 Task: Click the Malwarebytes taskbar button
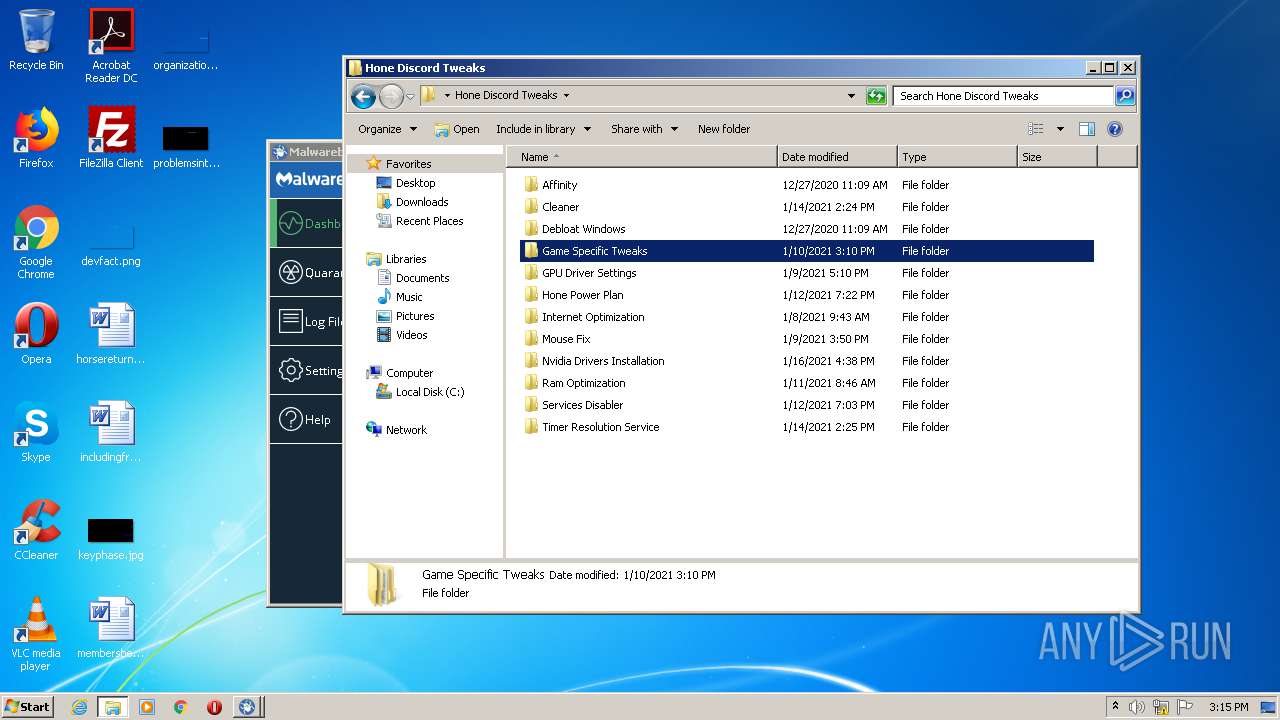click(247, 707)
